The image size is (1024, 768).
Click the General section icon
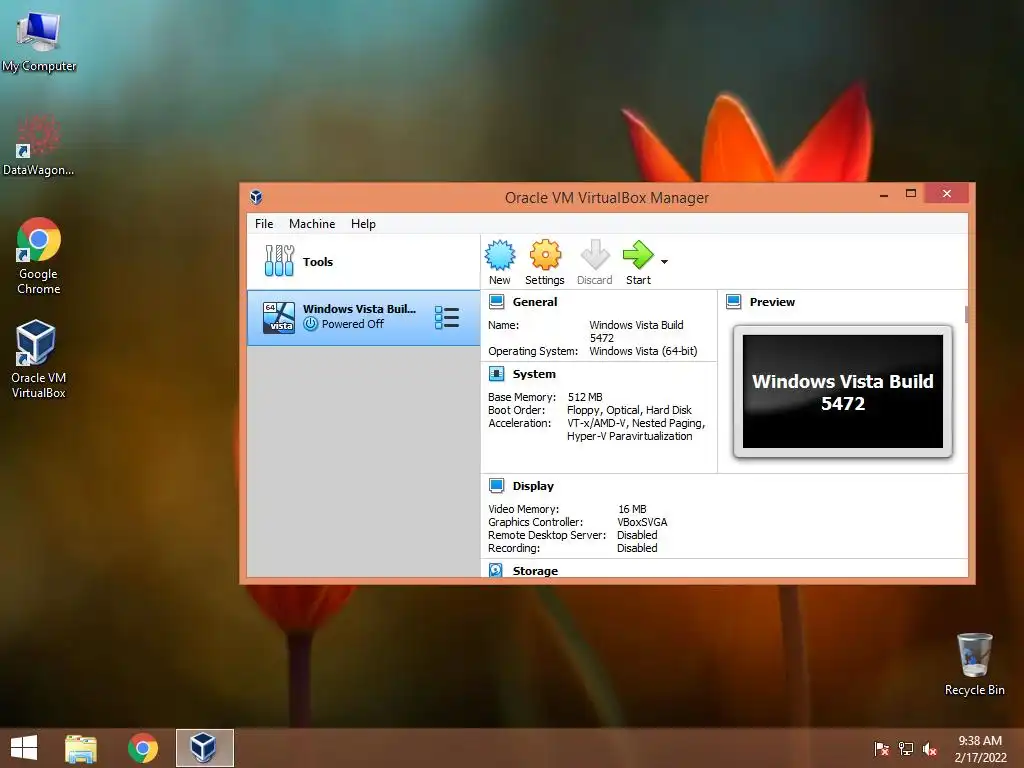496,302
